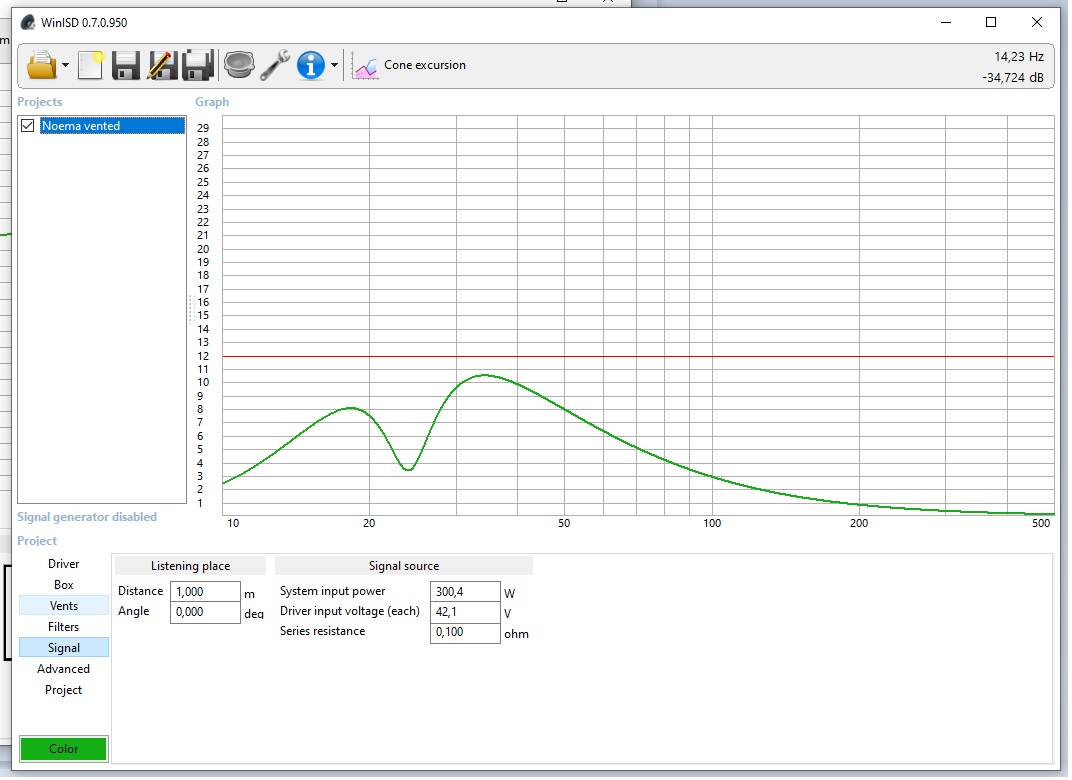Click the System input power field
This screenshot has height=780, width=1072.
pos(464,592)
